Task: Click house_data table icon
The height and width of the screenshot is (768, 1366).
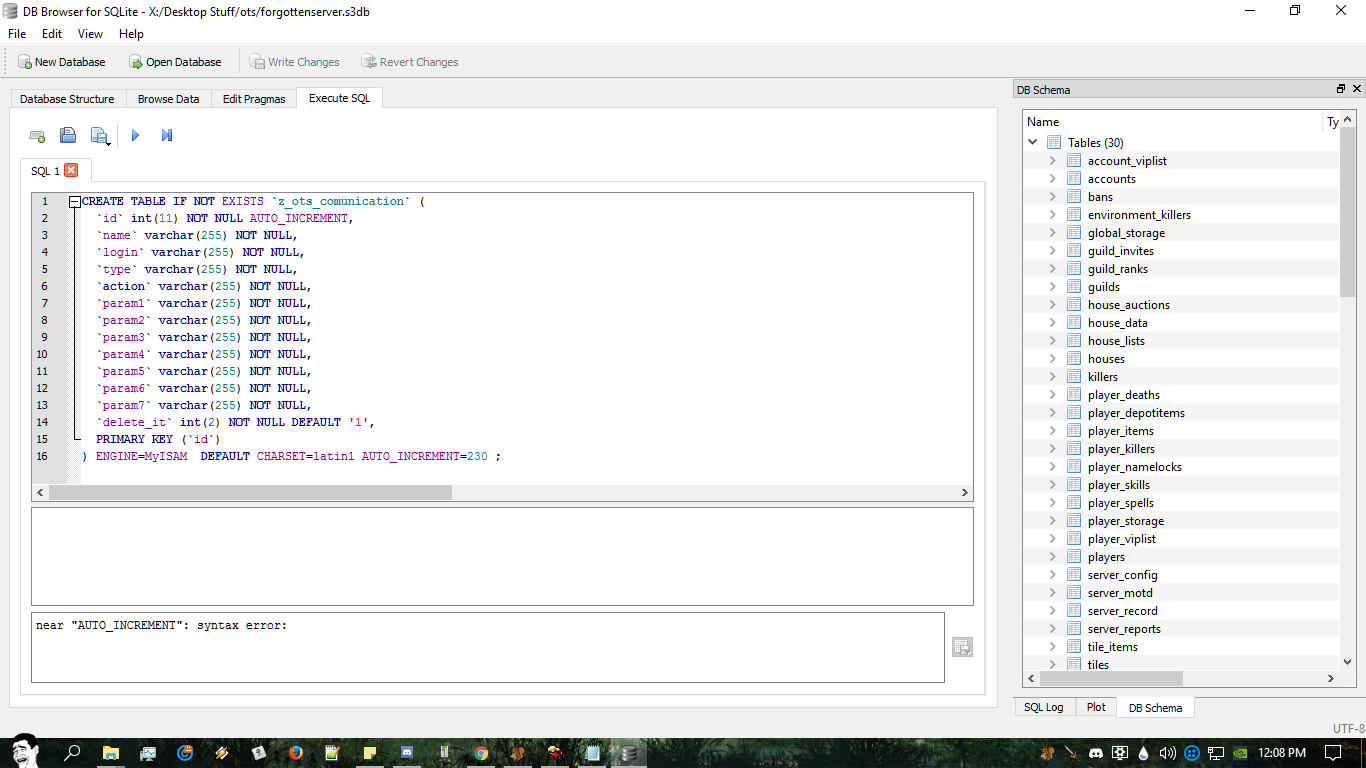Action: [1074, 323]
